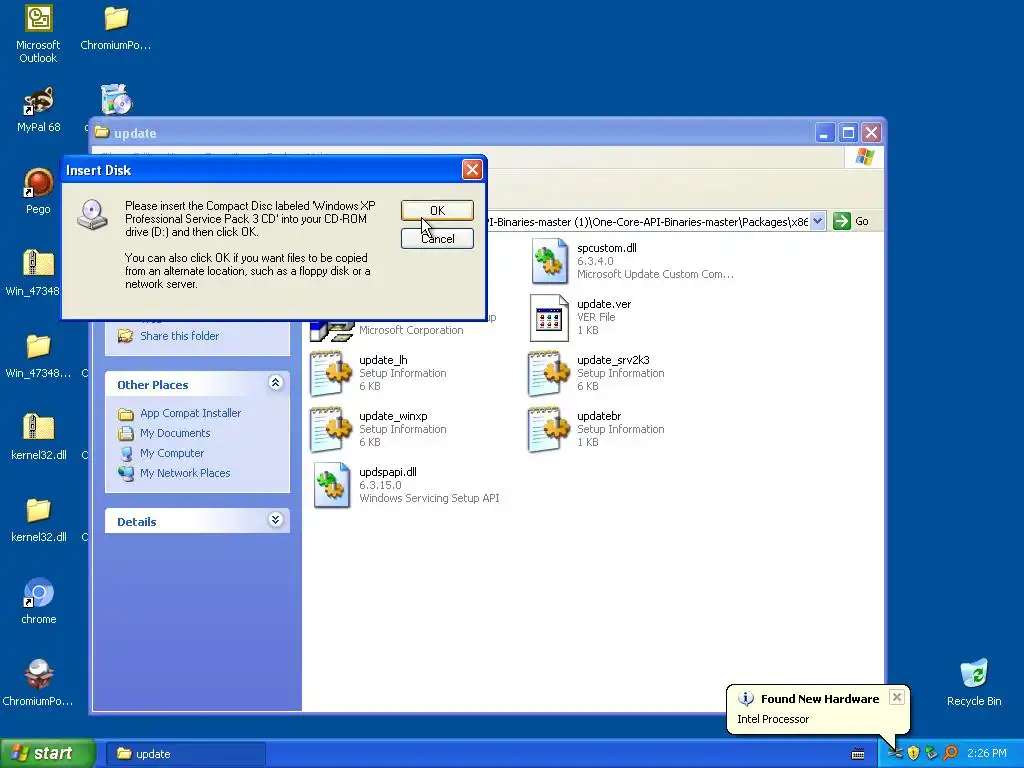Click the info icon in Found New Hardware balloon

746,699
